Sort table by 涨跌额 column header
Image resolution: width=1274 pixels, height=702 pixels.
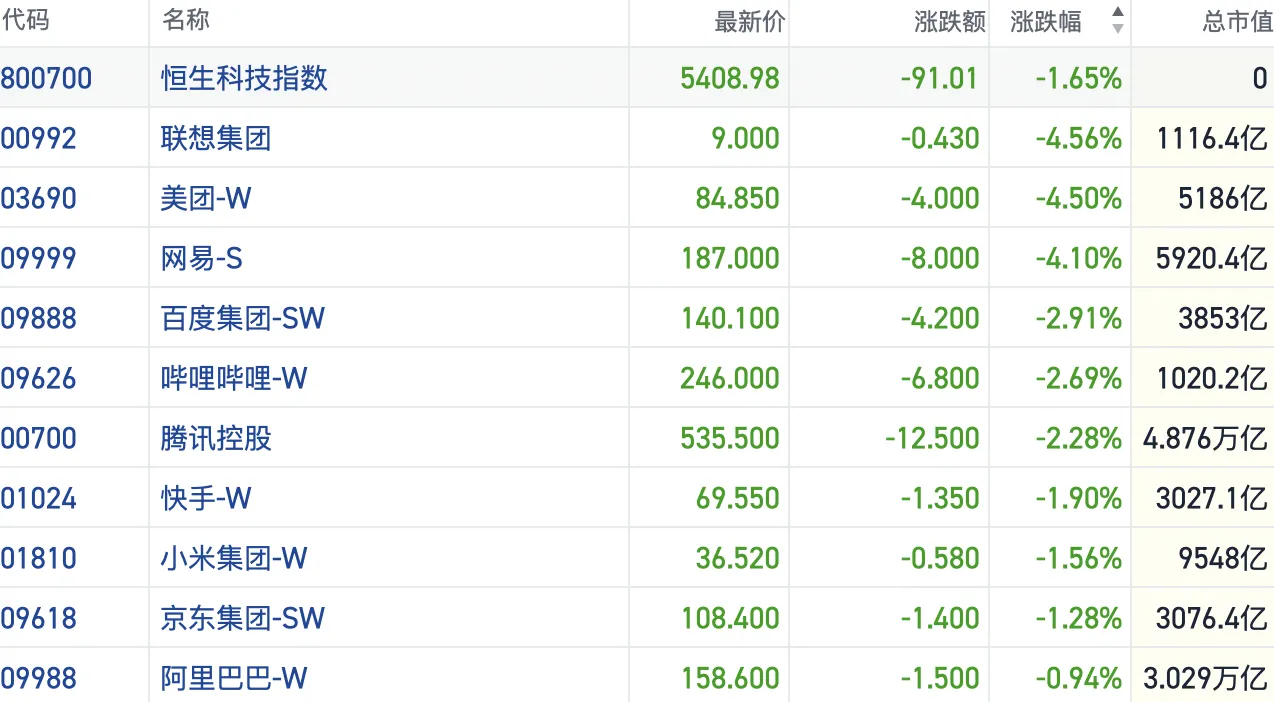point(949,22)
